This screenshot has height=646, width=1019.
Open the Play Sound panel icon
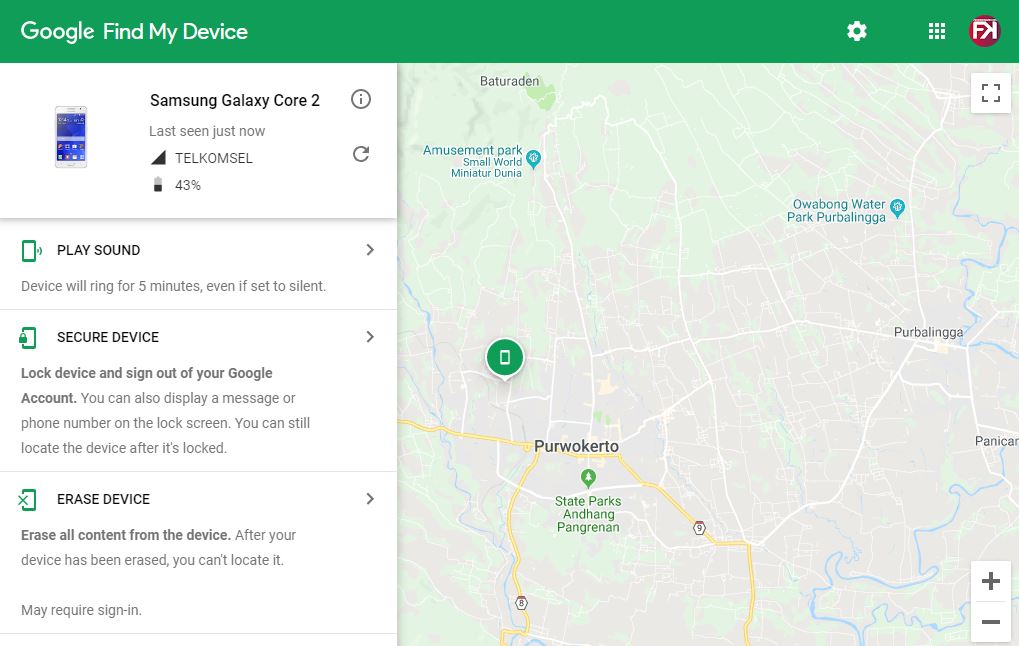tap(32, 250)
